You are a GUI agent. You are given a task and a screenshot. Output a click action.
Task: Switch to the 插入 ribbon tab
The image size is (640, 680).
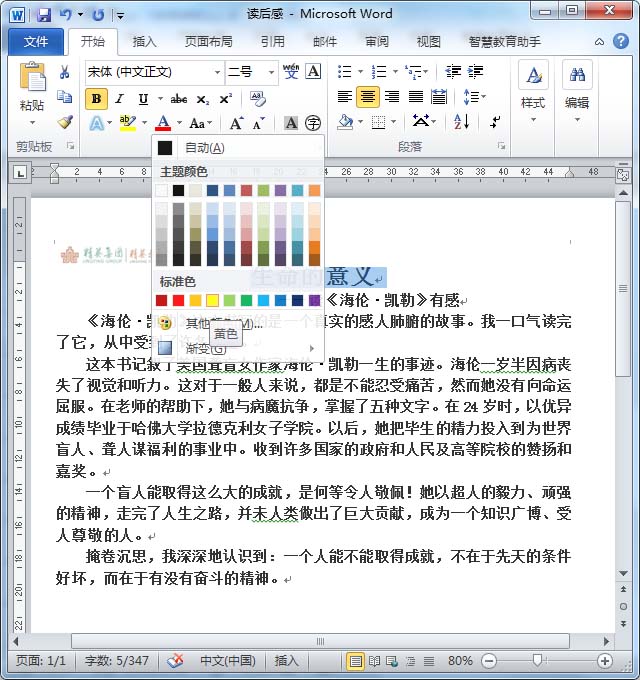(145, 42)
